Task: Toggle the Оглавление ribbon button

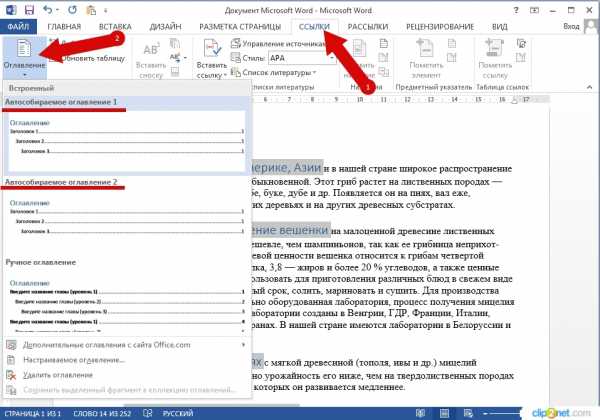Action: click(24, 57)
